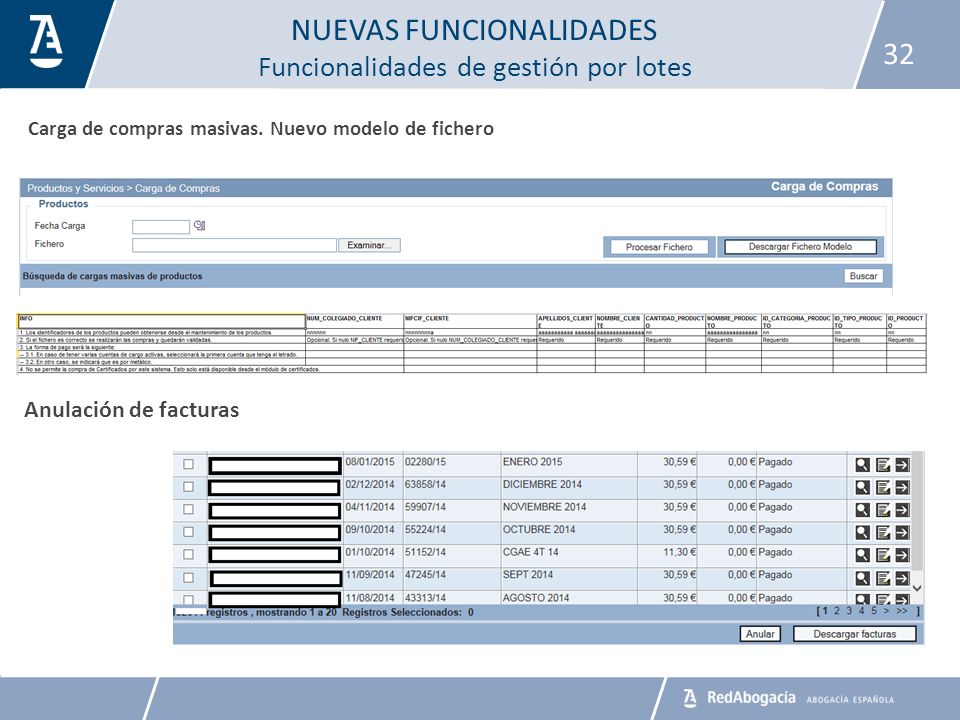Click the arrow icon on OCTUBRE 2014 row
This screenshot has height=720, width=960.
click(x=902, y=533)
